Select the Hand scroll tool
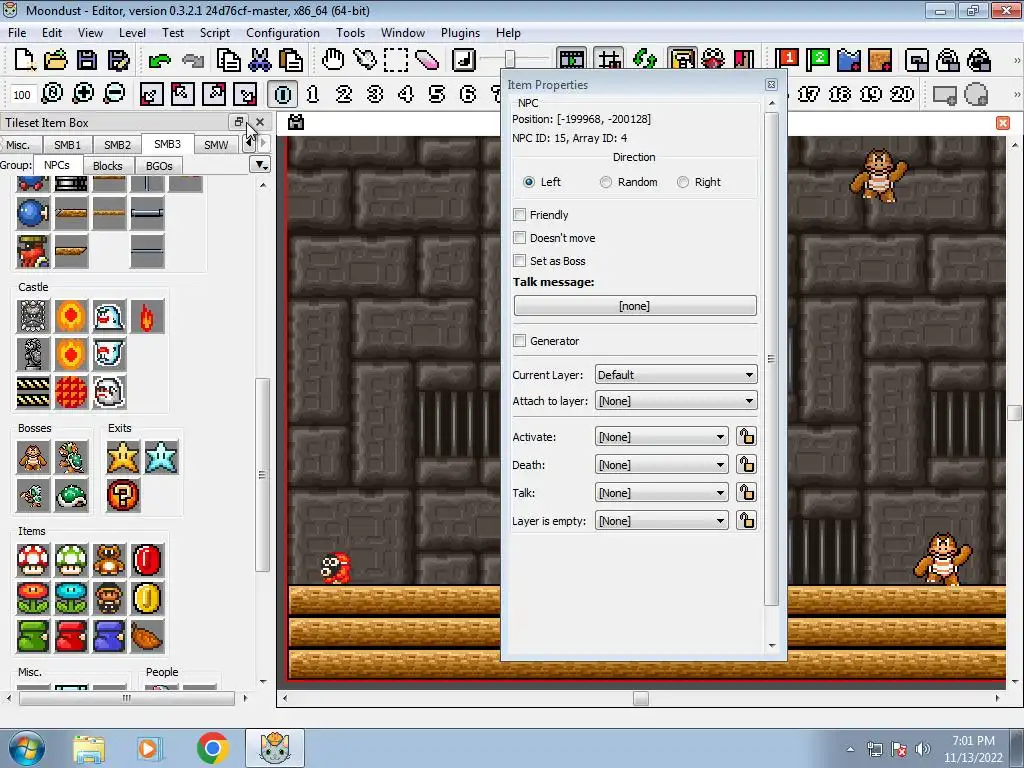The height and width of the screenshot is (768, 1024). pos(333,60)
